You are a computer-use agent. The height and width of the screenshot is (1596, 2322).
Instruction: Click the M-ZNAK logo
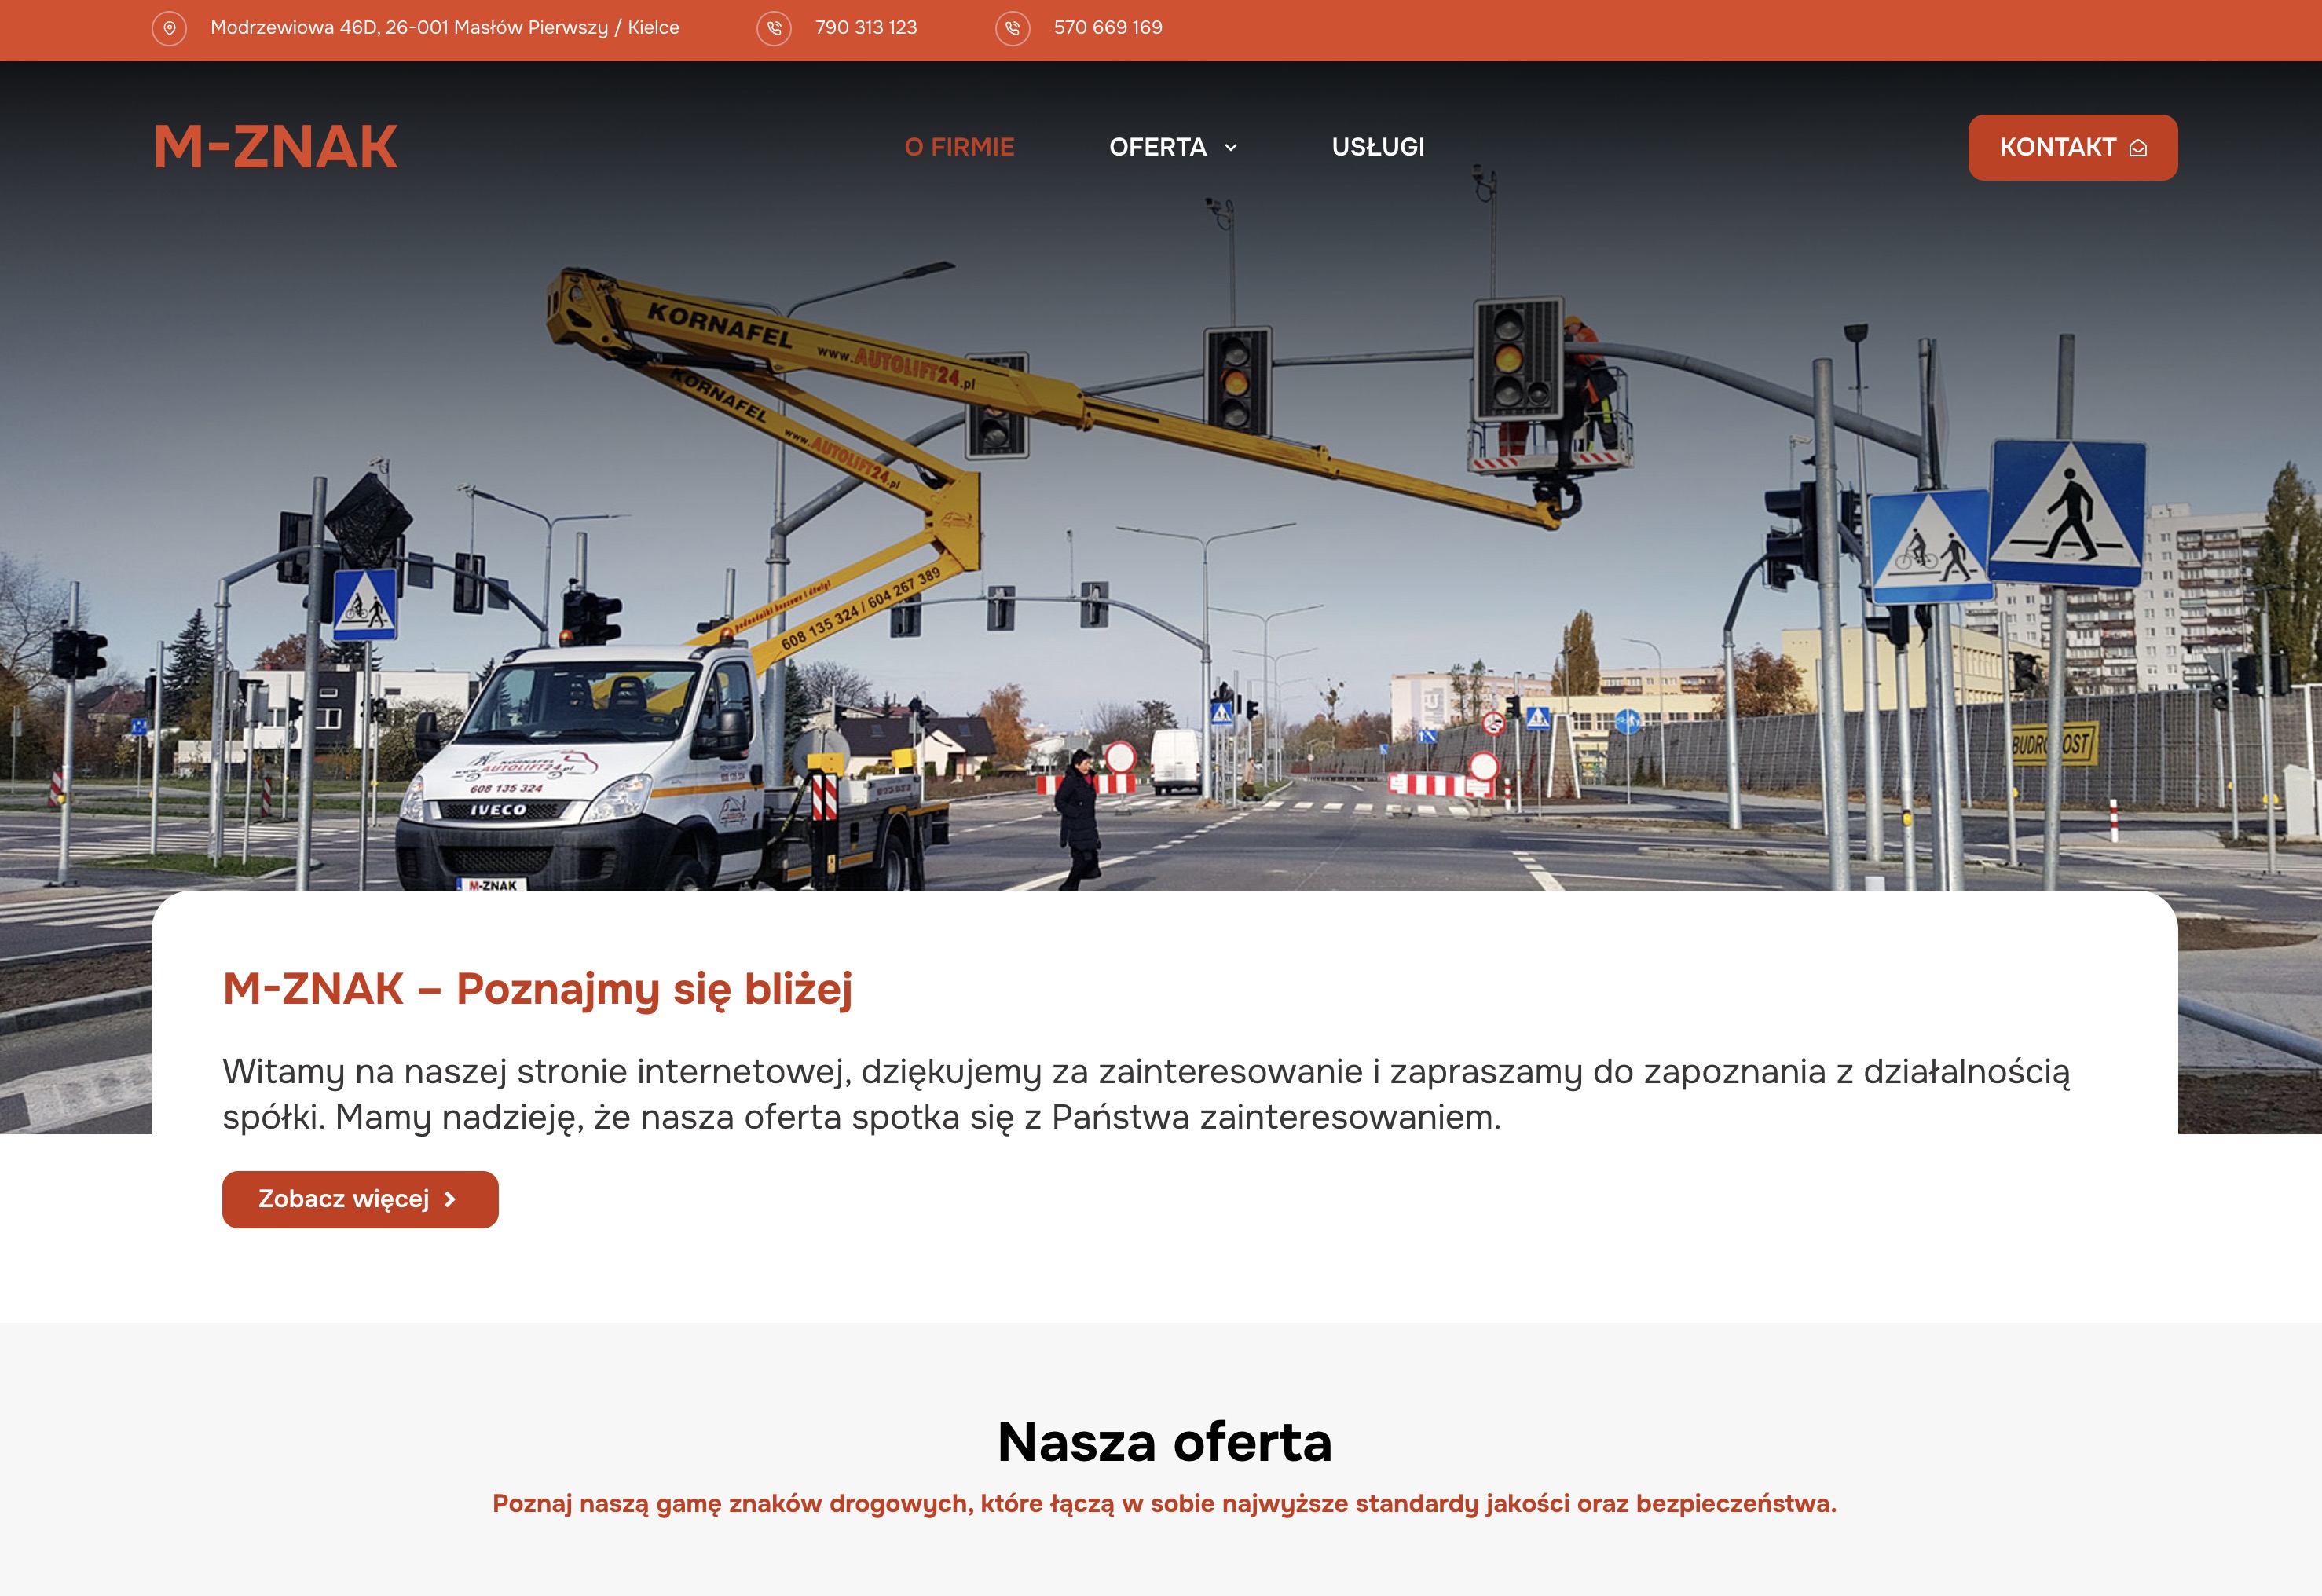pyautogui.click(x=276, y=147)
